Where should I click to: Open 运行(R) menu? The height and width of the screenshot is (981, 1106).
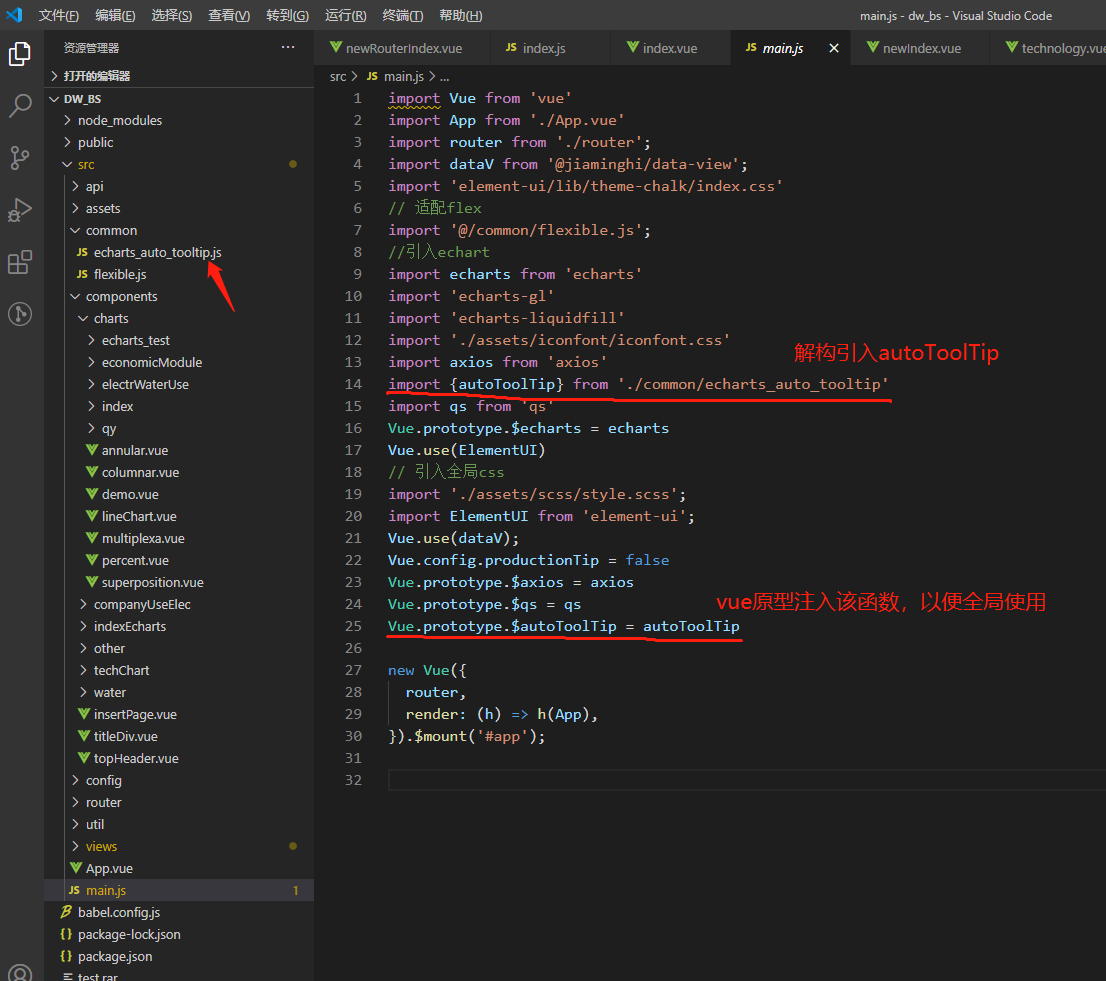click(x=345, y=16)
